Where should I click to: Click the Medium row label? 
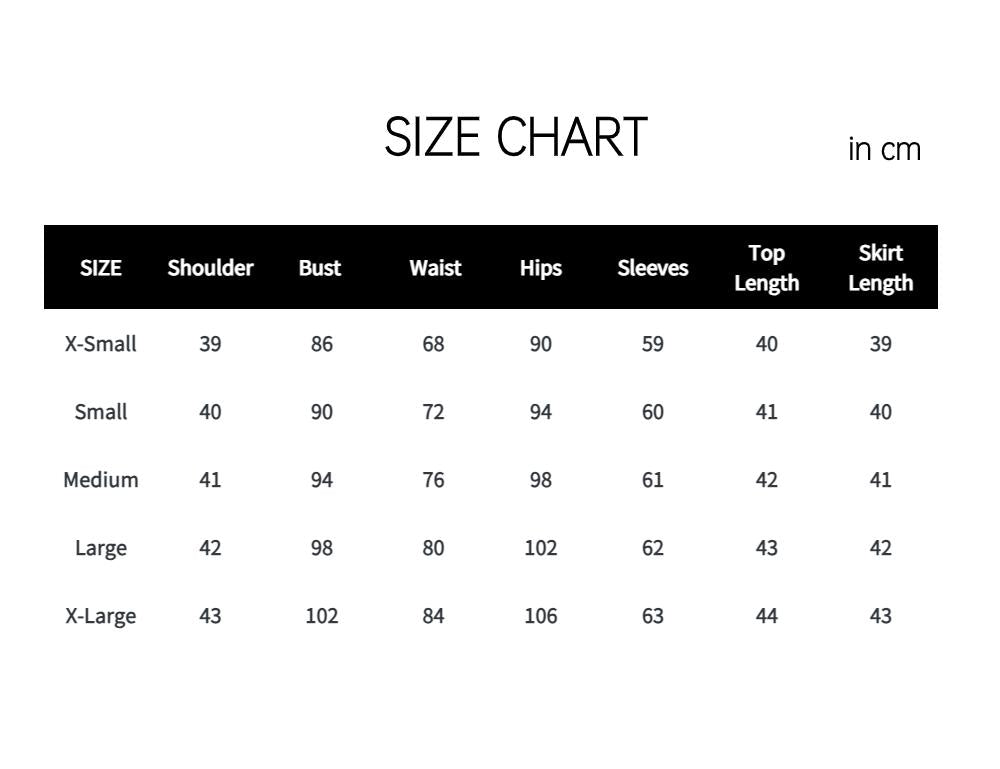(x=101, y=480)
